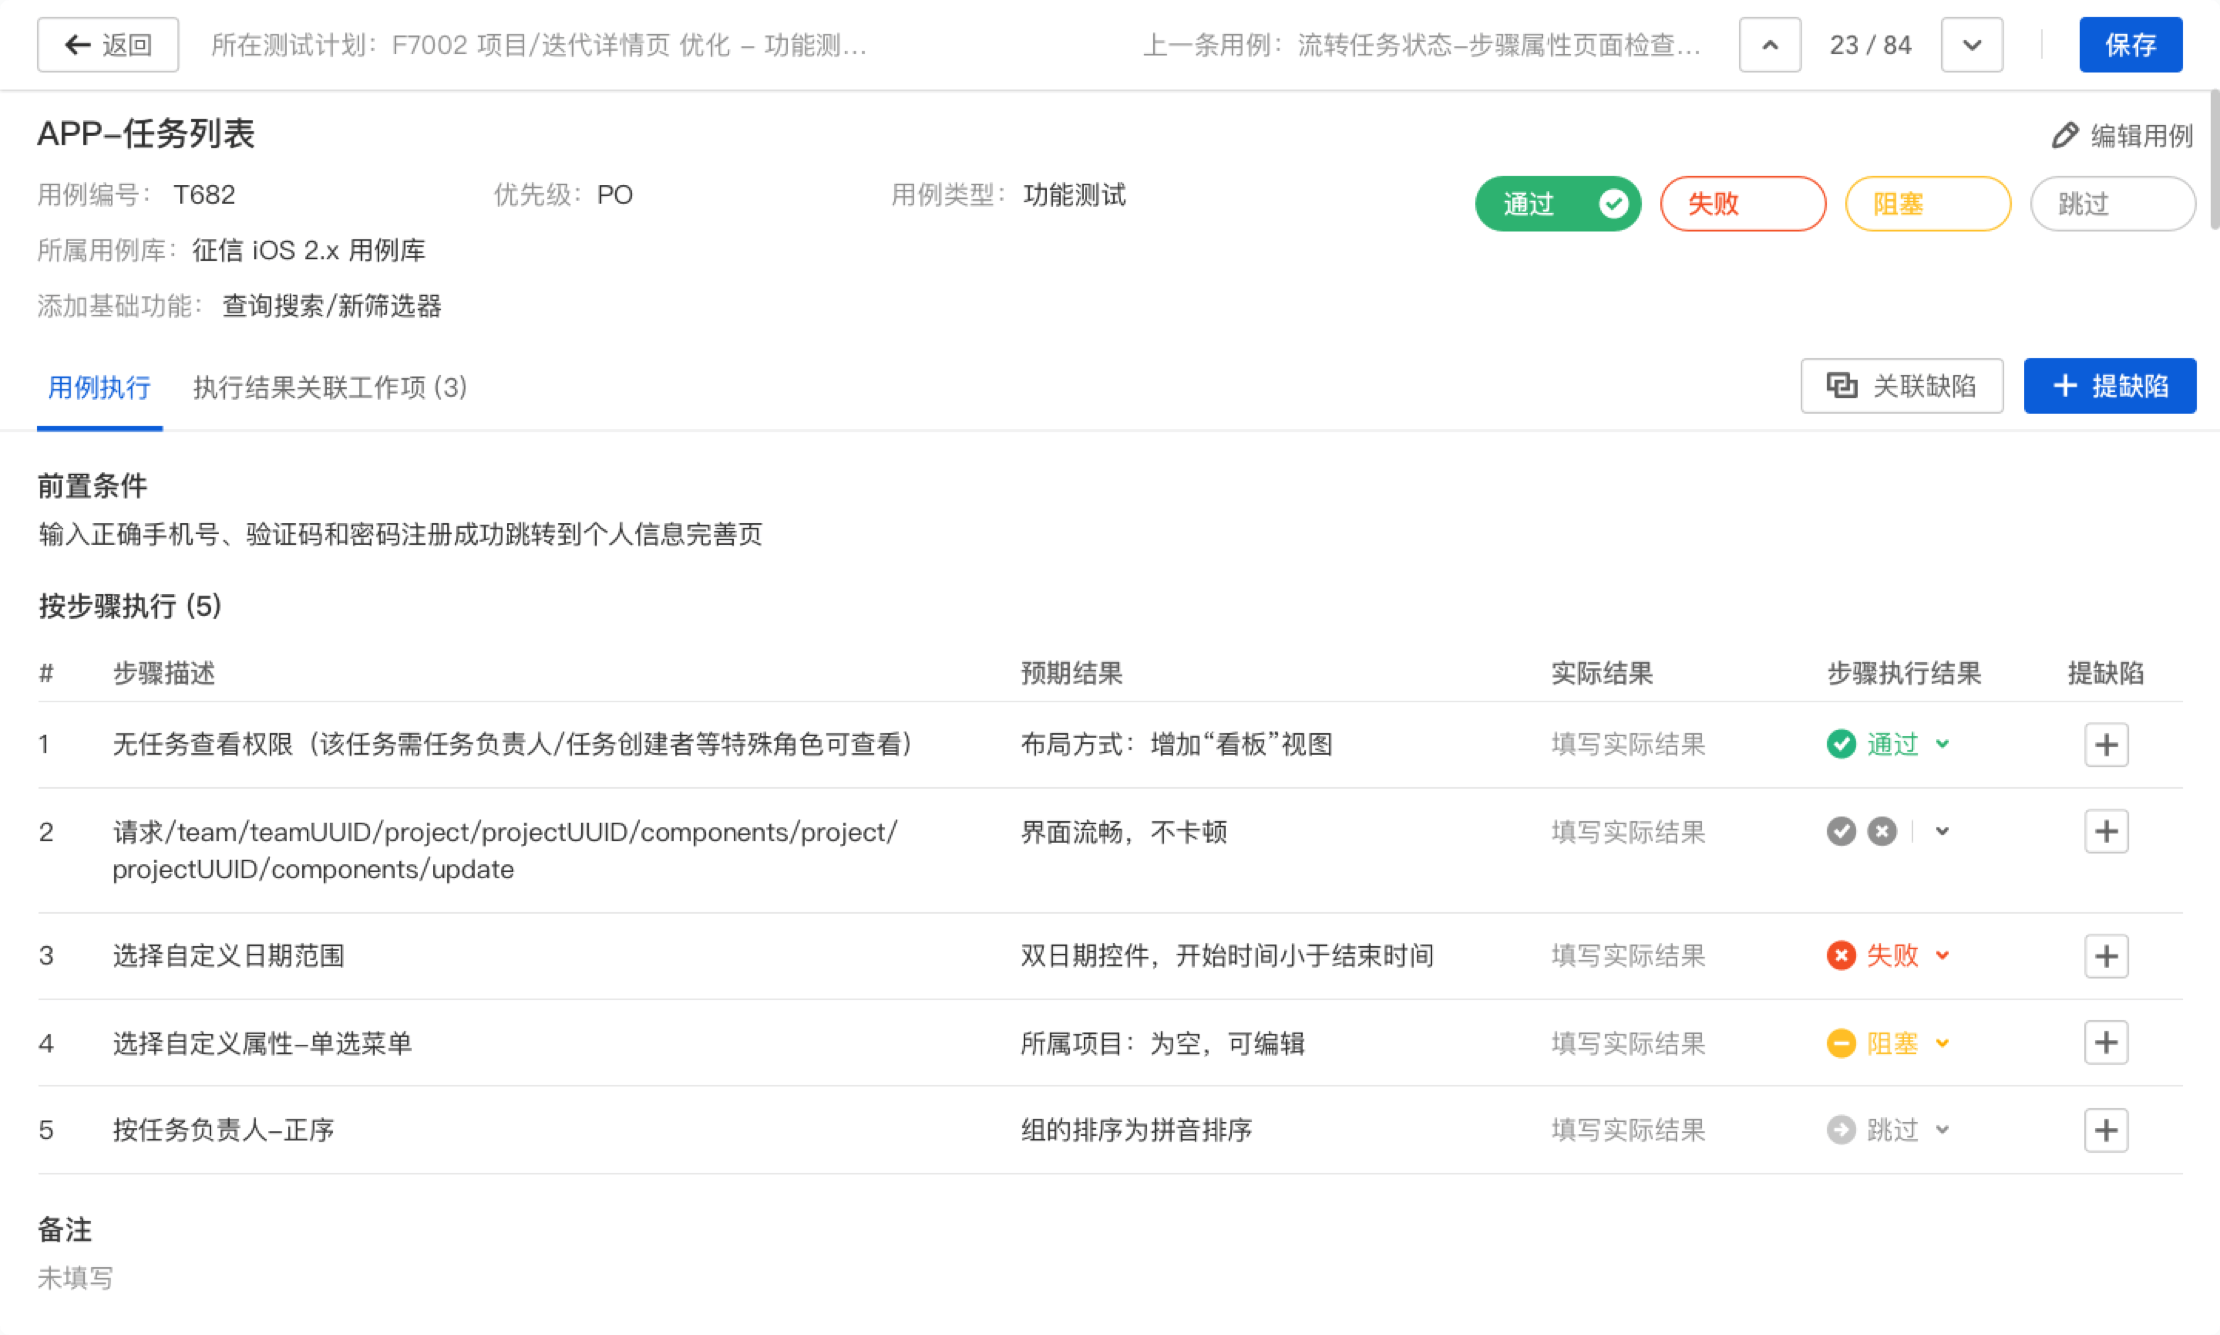Image resolution: width=2220 pixels, height=1335 pixels.
Task: Expand step 4 阻塞 result dropdown
Action: coord(1942,1043)
